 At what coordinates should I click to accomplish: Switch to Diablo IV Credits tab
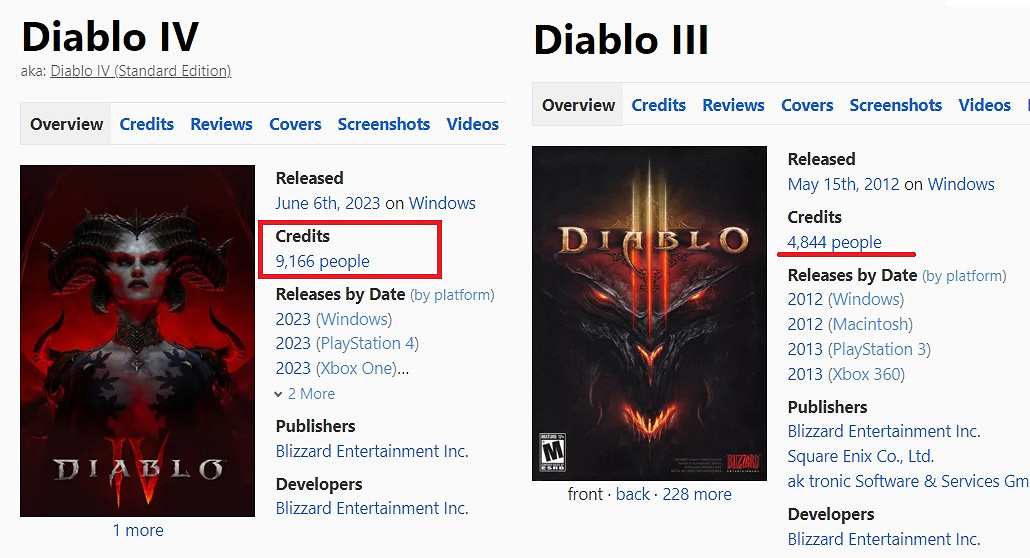[x=147, y=124]
